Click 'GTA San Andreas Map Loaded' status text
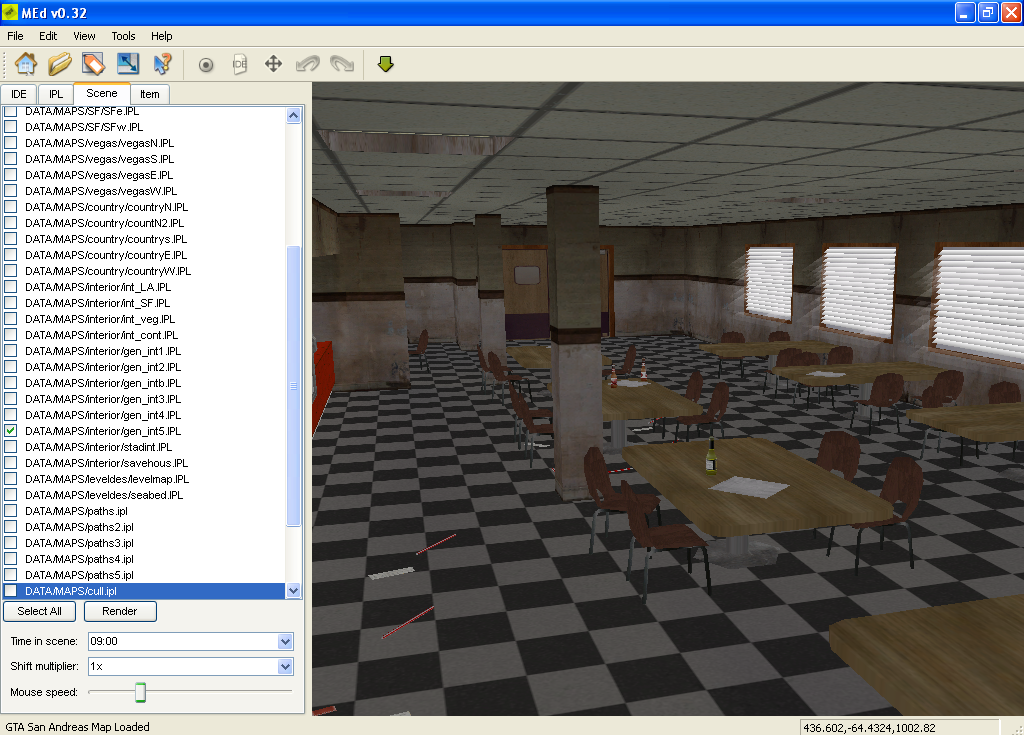Image resolution: width=1024 pixels, height=735 pixels. (x=77, y=727)
